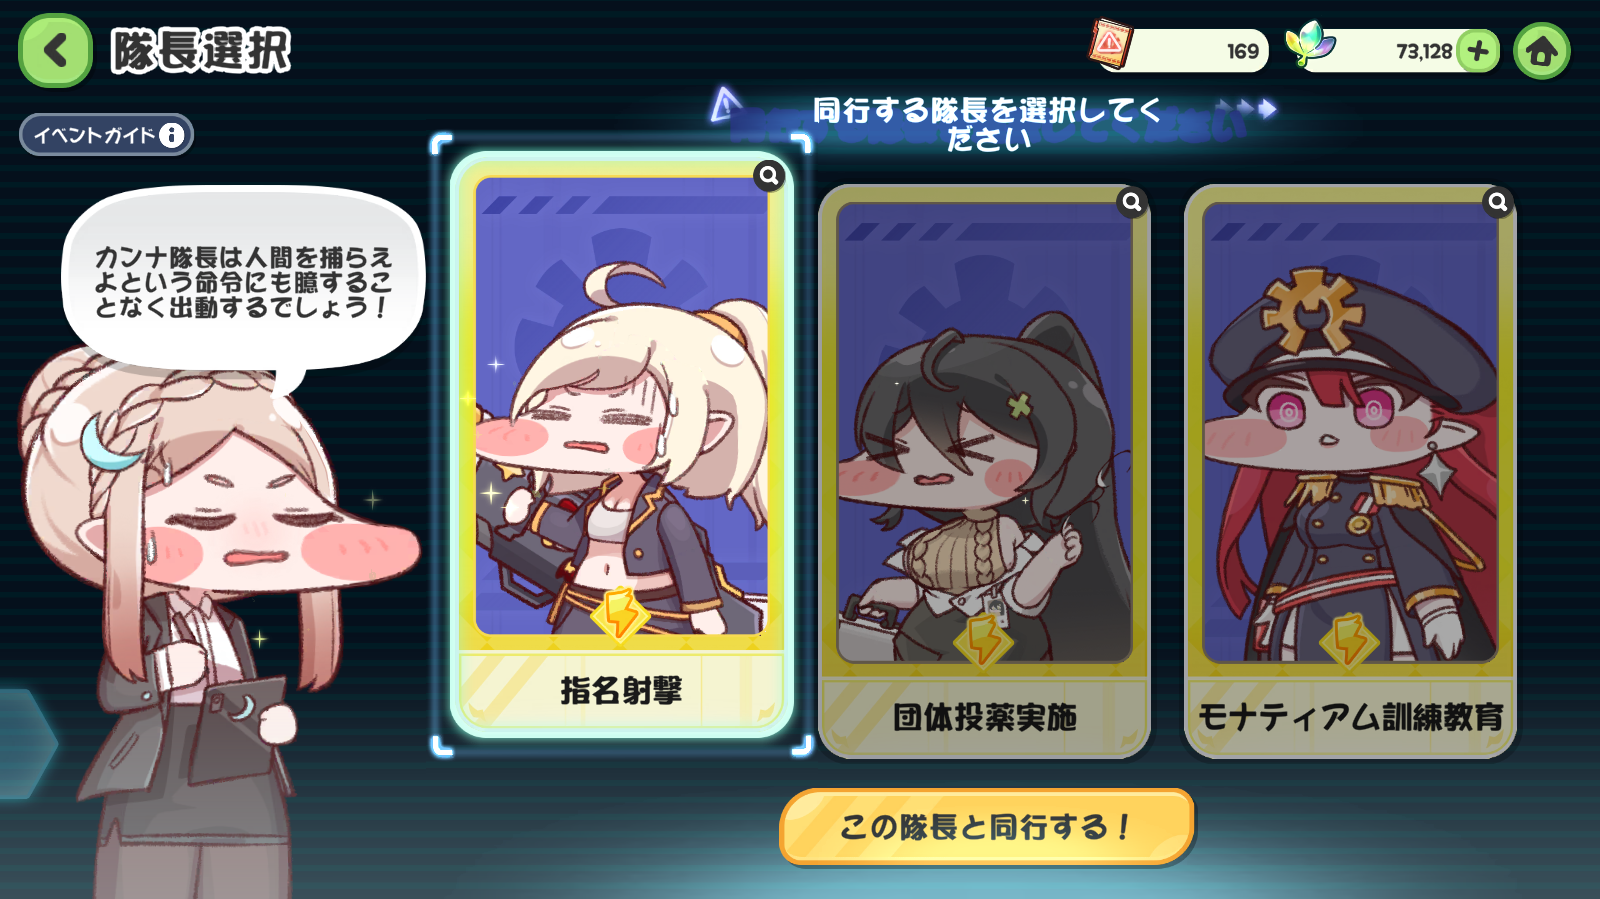Click the lightning badge on 指名射撃 card
This screenshot has height=899, width=1600.
620,613
